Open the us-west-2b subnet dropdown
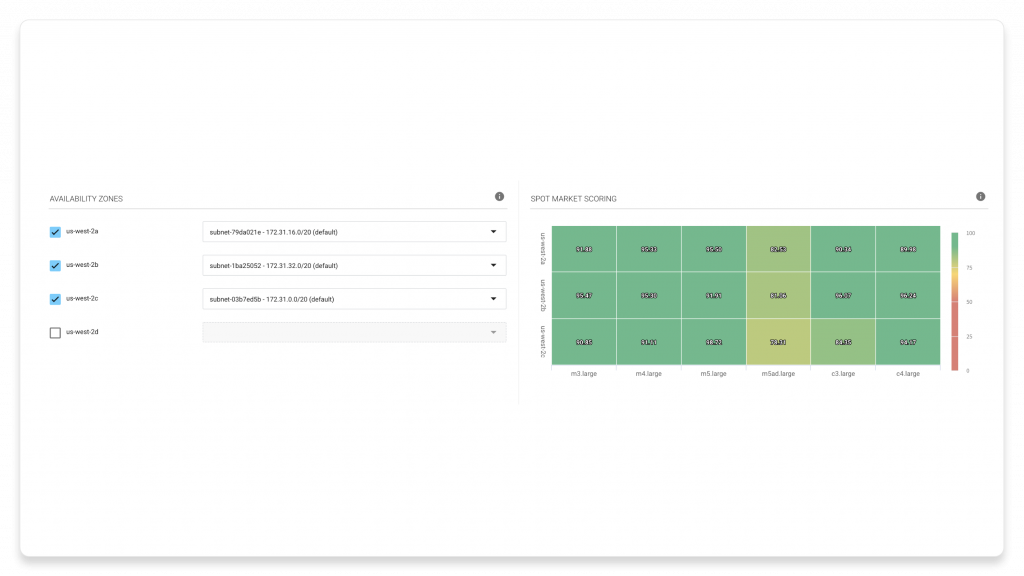 click(354, 265)
